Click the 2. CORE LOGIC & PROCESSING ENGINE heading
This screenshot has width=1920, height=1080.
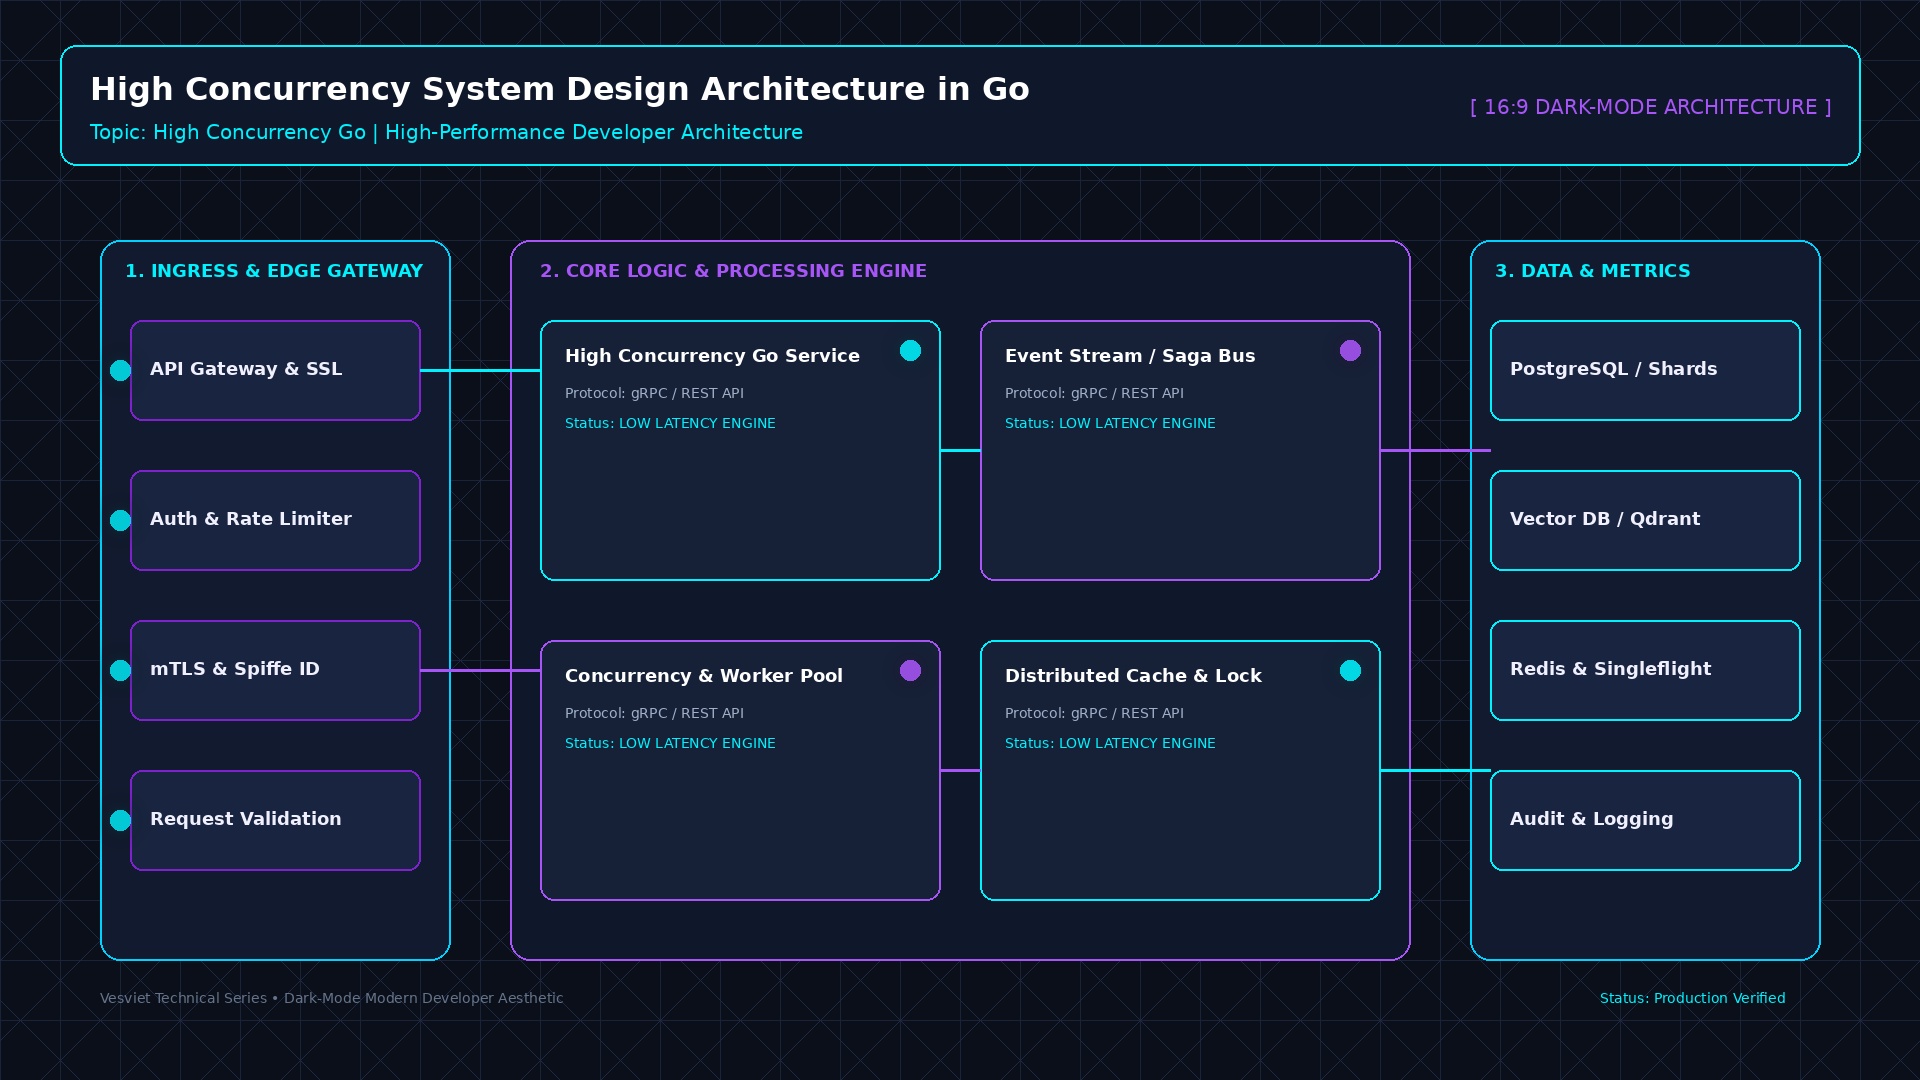tap(733, 271)
